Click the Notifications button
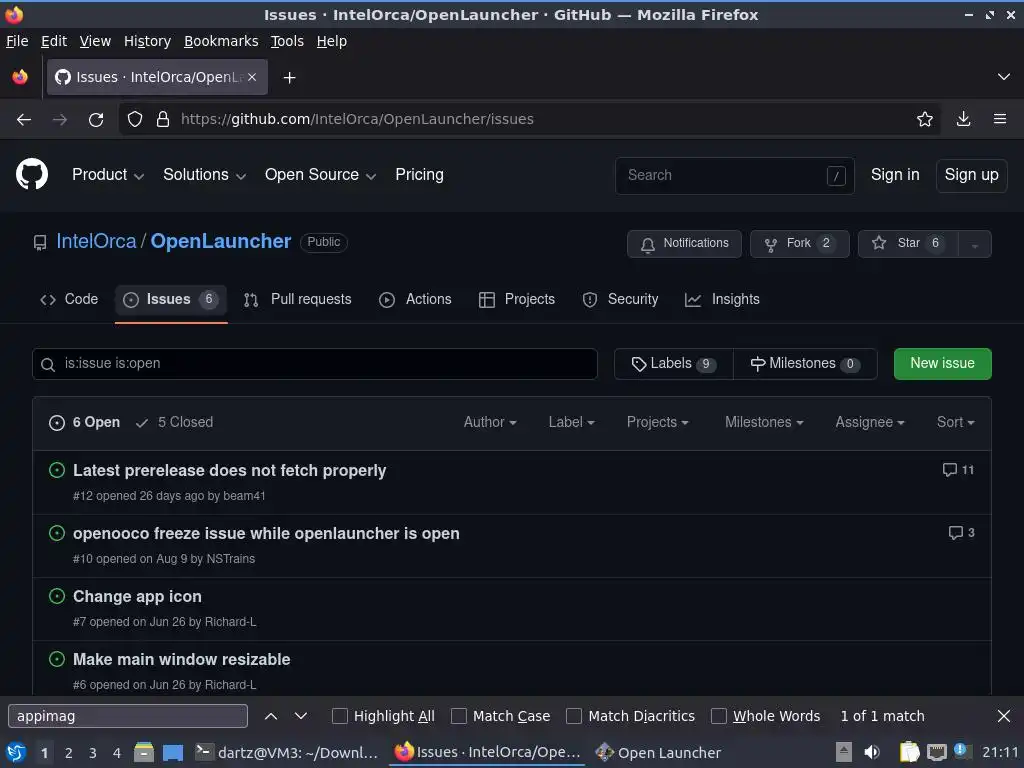 point(684,244)
